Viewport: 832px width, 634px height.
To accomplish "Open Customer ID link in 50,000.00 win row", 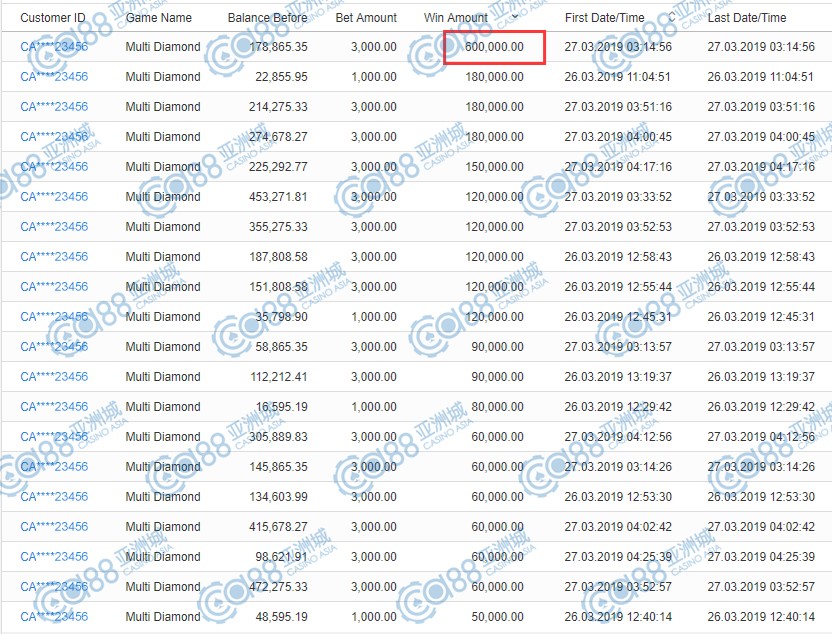I will [54, 617].
